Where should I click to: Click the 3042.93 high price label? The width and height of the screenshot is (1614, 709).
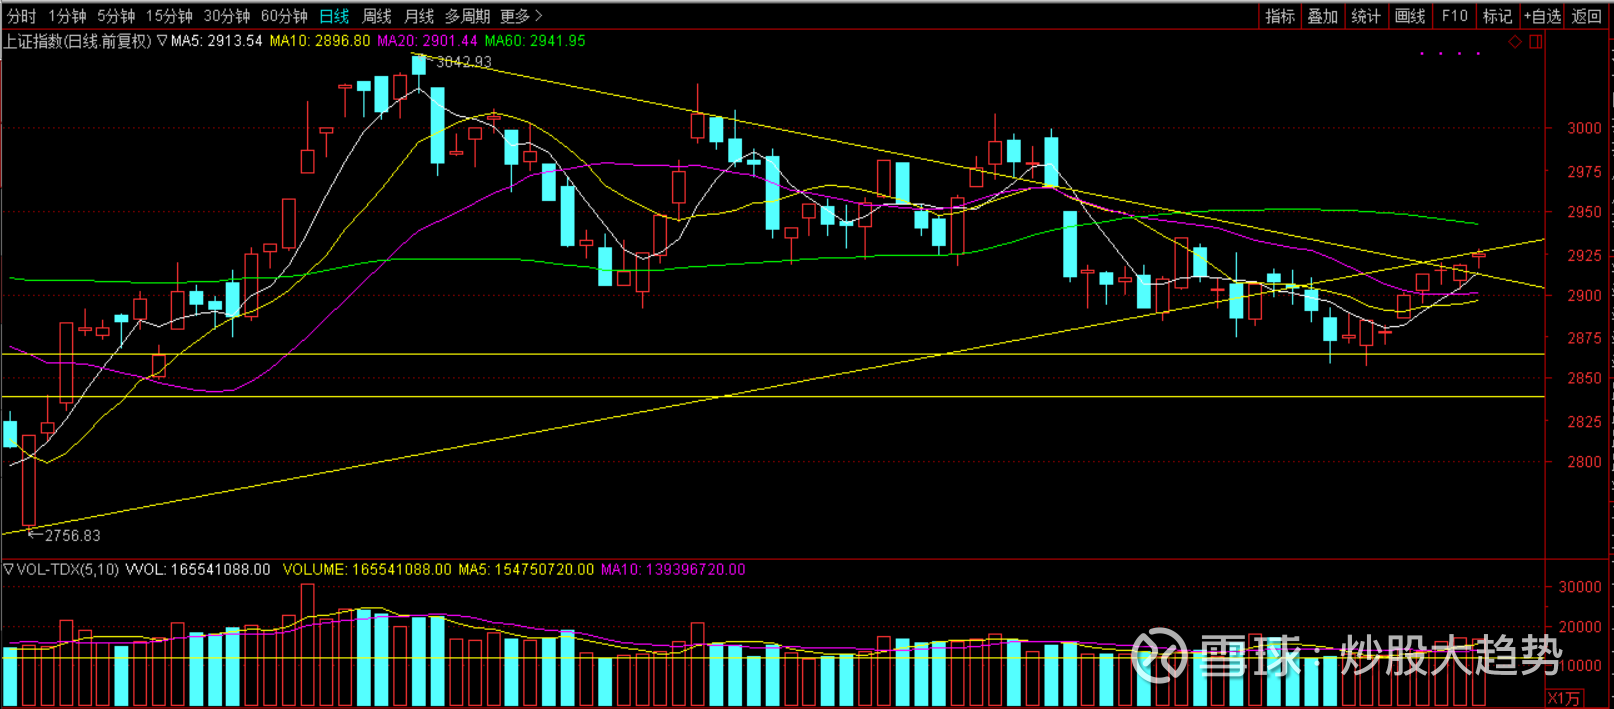464,62
